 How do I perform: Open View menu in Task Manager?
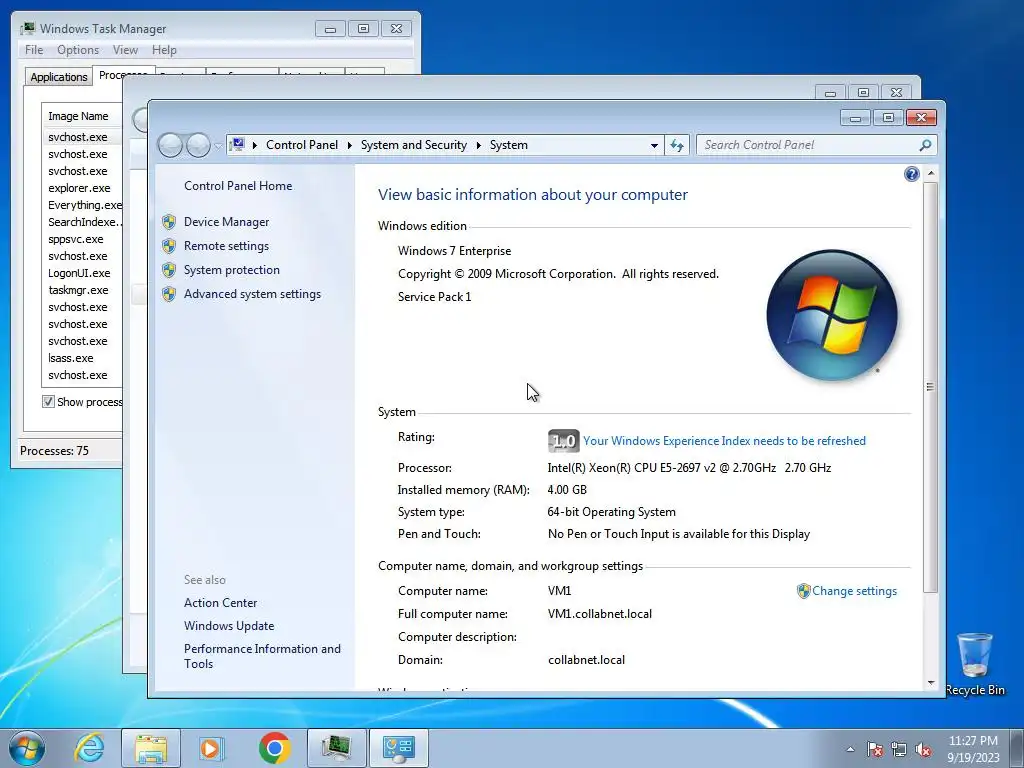coord(125,50)
